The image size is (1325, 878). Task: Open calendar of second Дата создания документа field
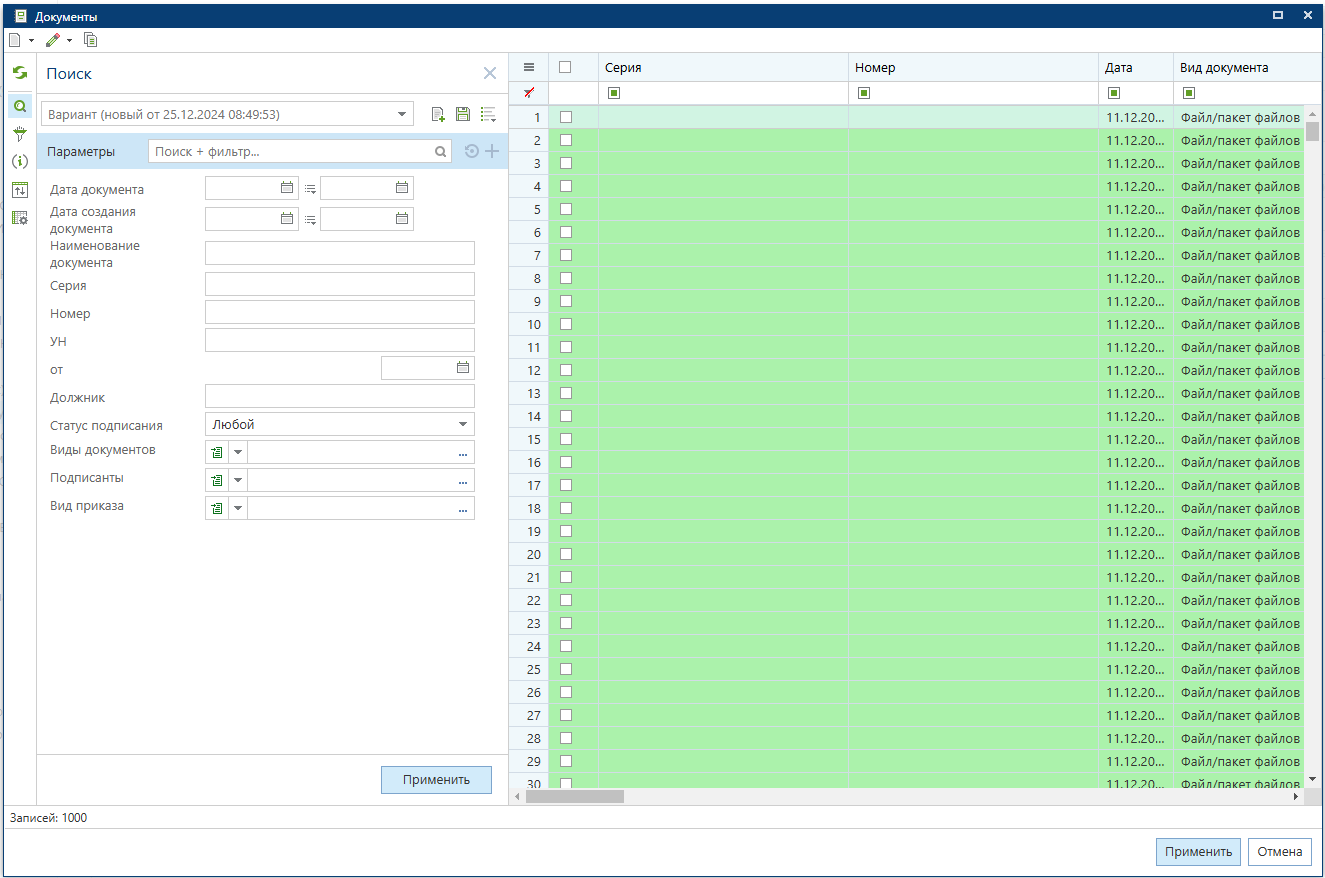pos(402,219)
